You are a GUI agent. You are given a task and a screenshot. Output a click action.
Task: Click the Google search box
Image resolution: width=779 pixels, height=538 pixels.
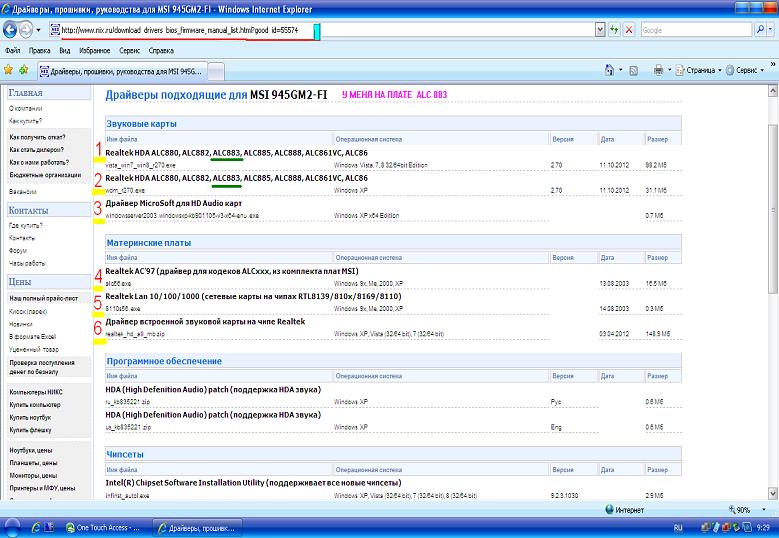(x=696, y=30)
